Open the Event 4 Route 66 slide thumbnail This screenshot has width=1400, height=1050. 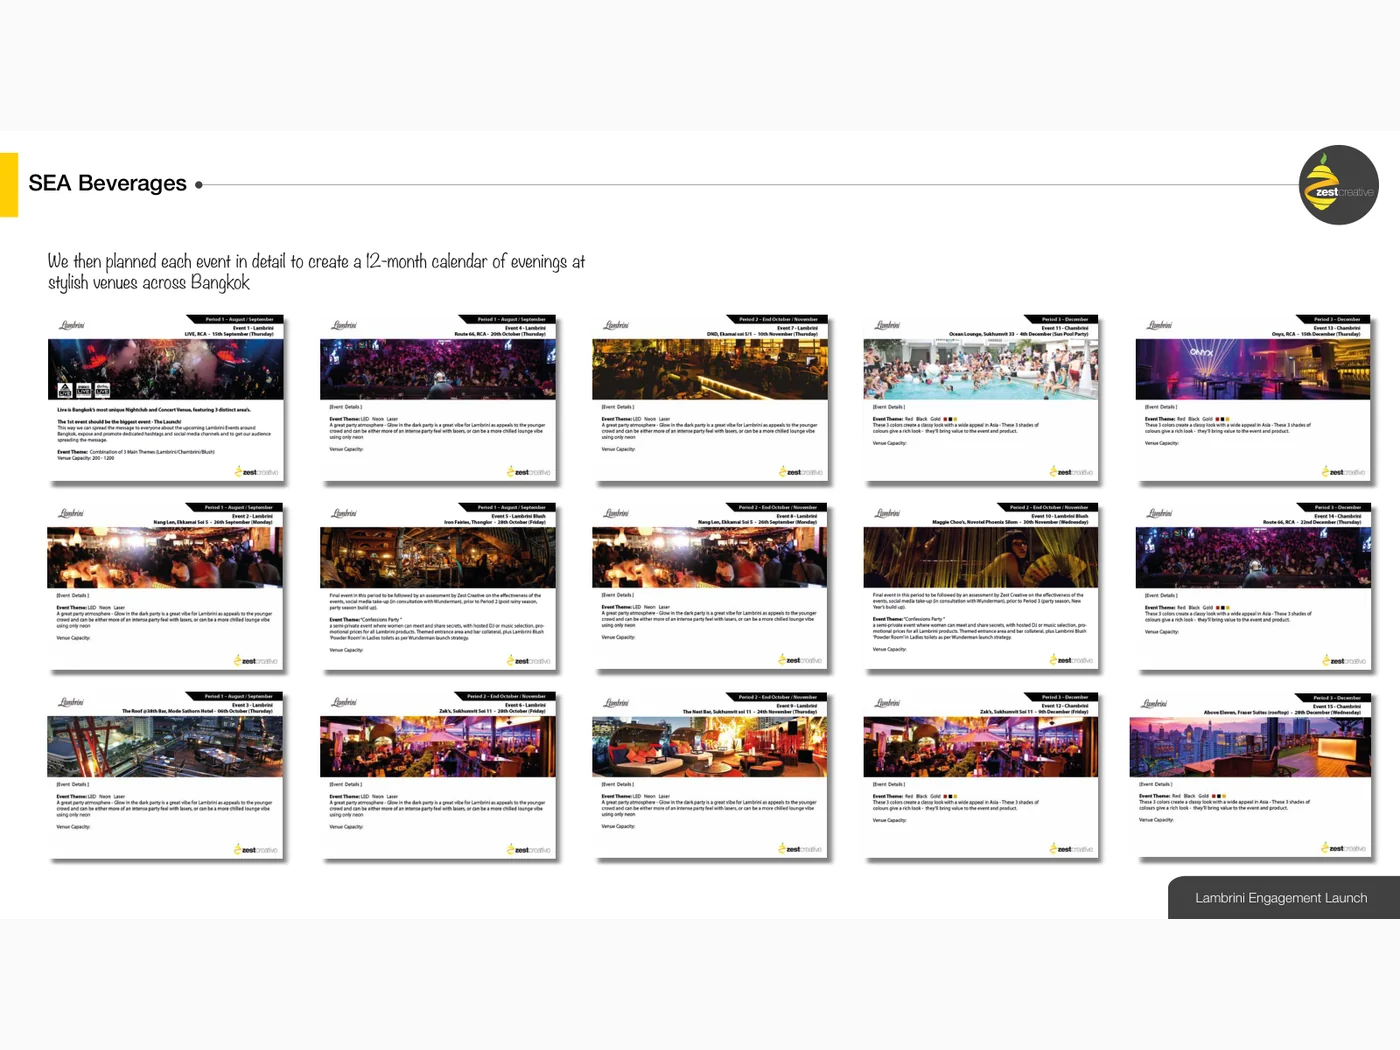click(x=438, y=398)
